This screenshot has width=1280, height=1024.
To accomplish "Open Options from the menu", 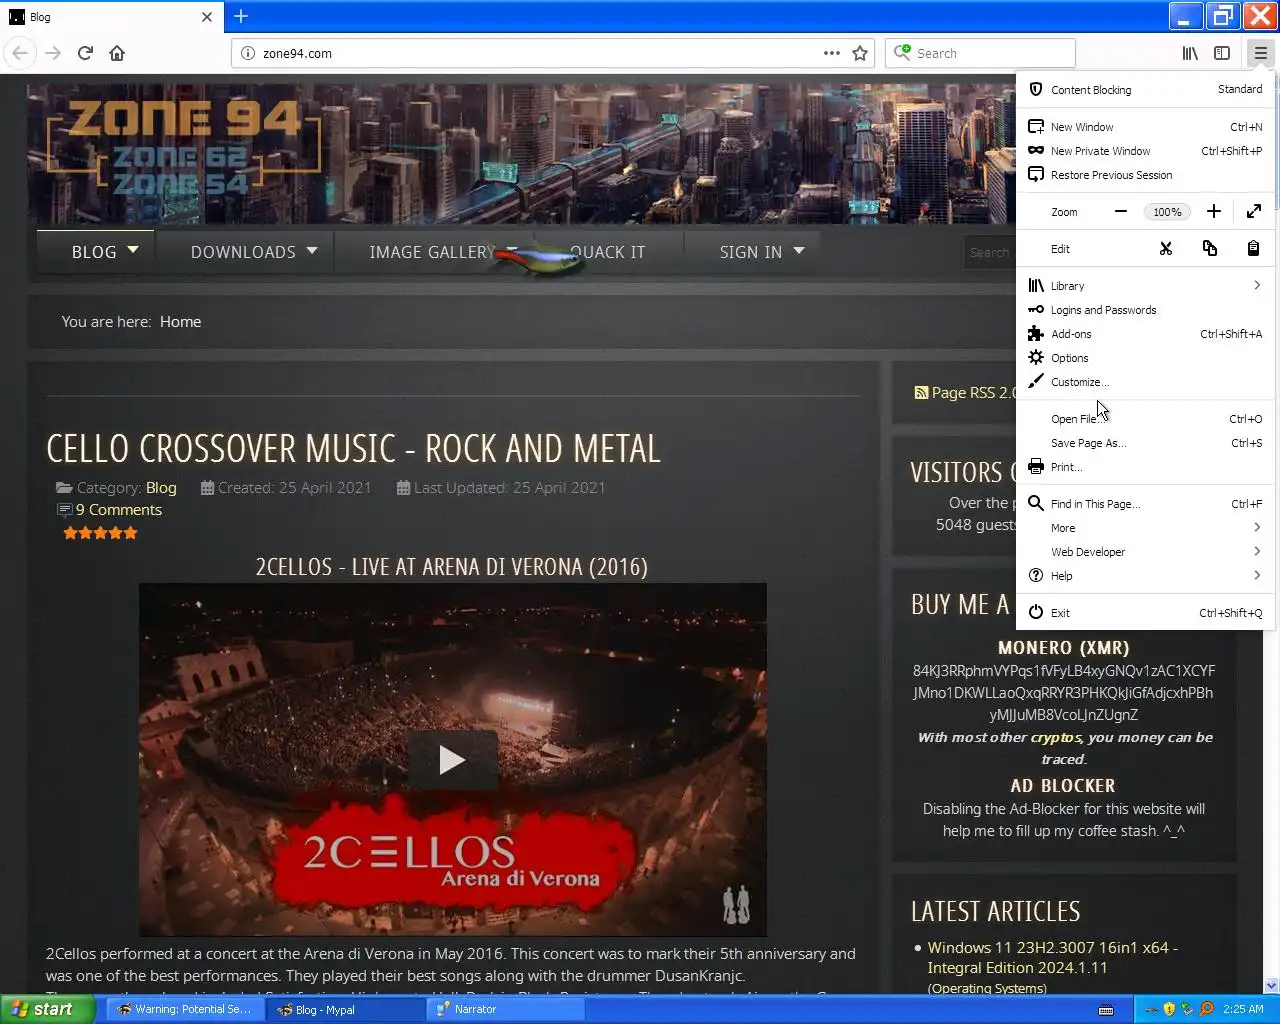I will pos(1145,358).
